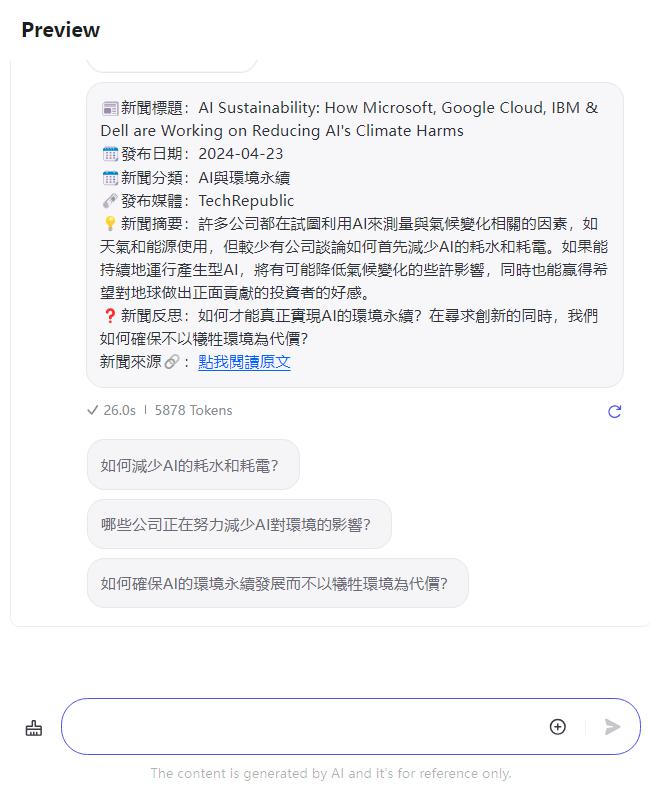Click the calendar icon beside 新聞分類
The width and height of the screenshot is (650, 788).
[110, 177]
